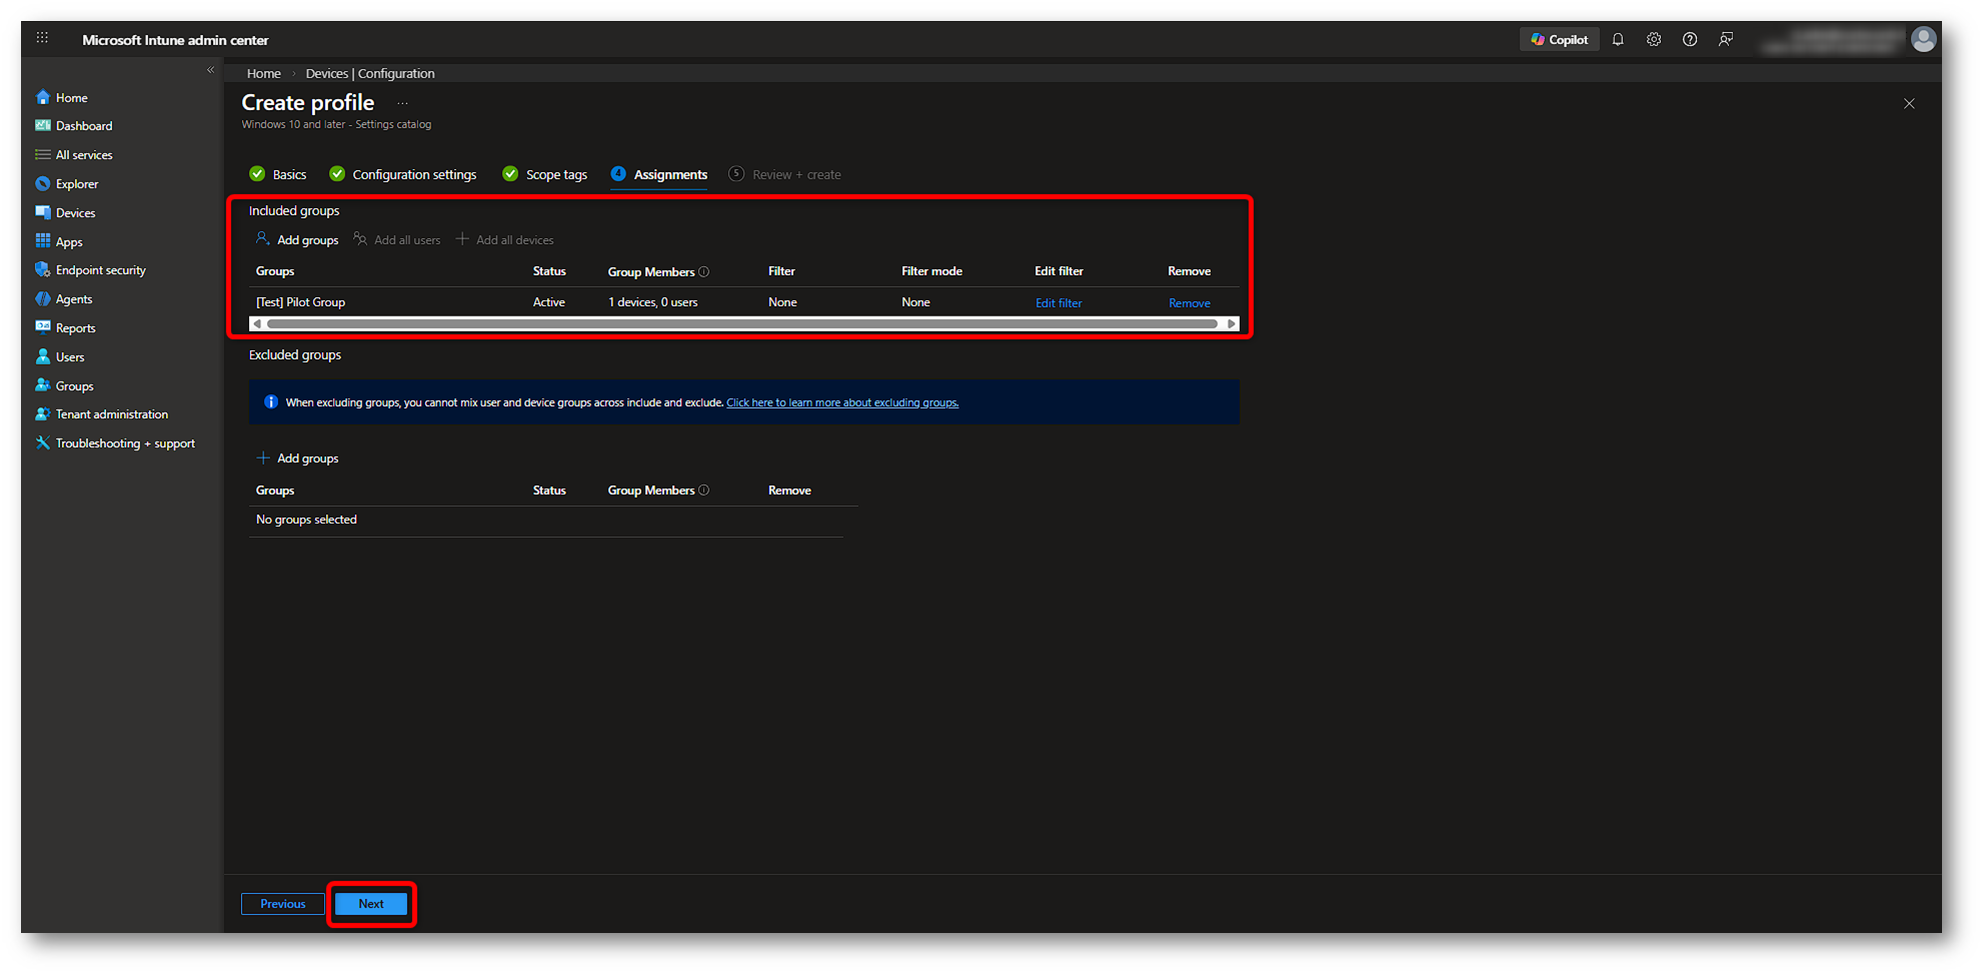Viewport: 1984px width, 975px height.
Task: Click the Agents icon in sidebar
Action: 43,299
